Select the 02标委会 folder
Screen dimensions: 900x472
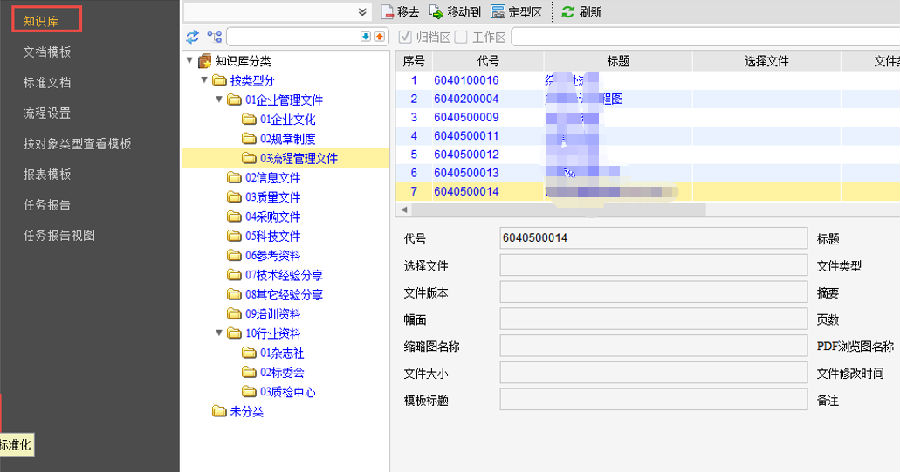(x=273, y=372)
